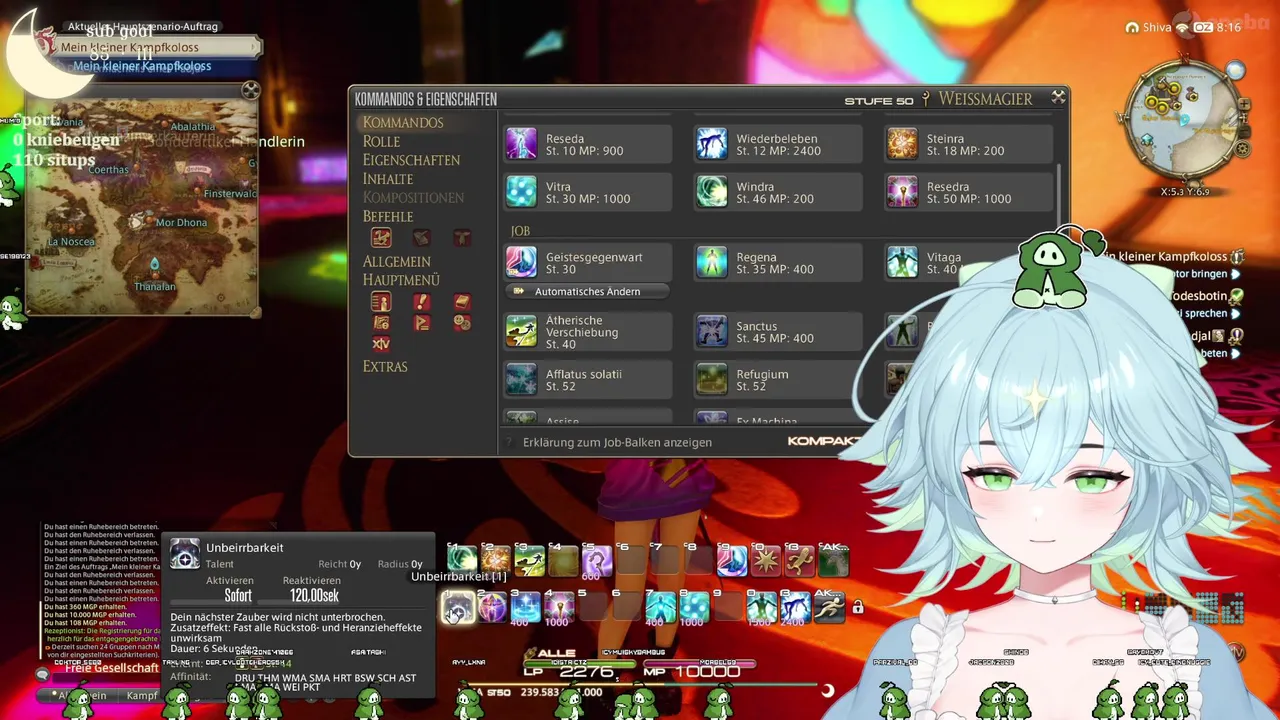Viewport: 1280px width, 720px height.
Task: Click La Noscea on the map
Action: [x=71, y=241]
